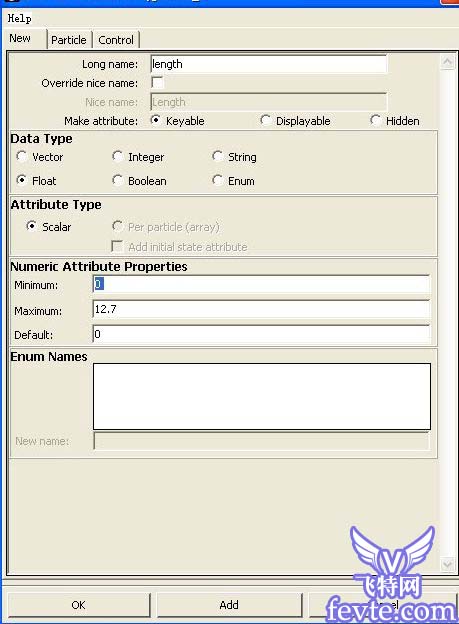Viewport: 459px width, 624px height.
Task: Click the Add button
Action: coord(229,605)
